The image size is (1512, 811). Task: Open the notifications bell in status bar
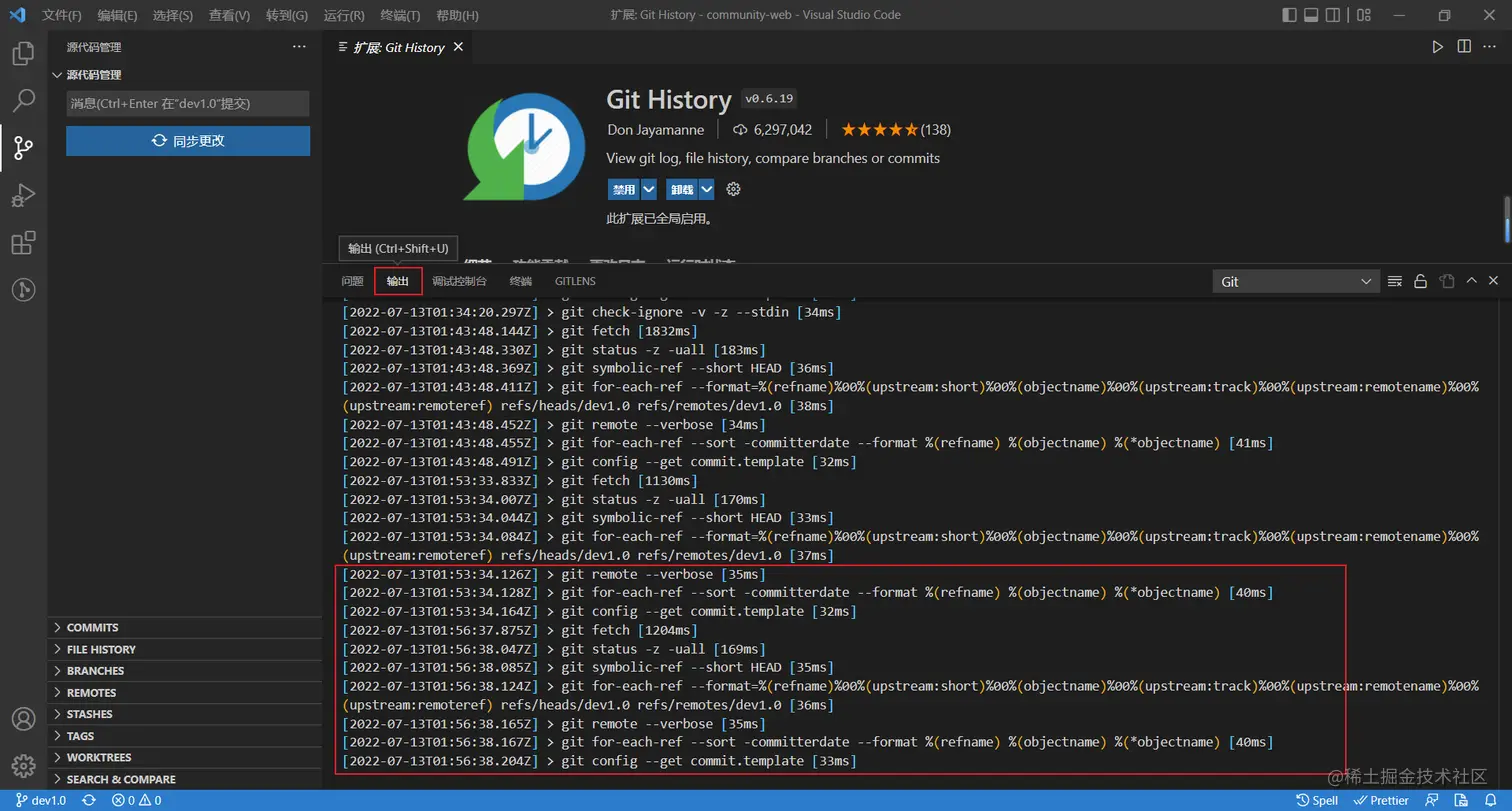coord(1492,801)
